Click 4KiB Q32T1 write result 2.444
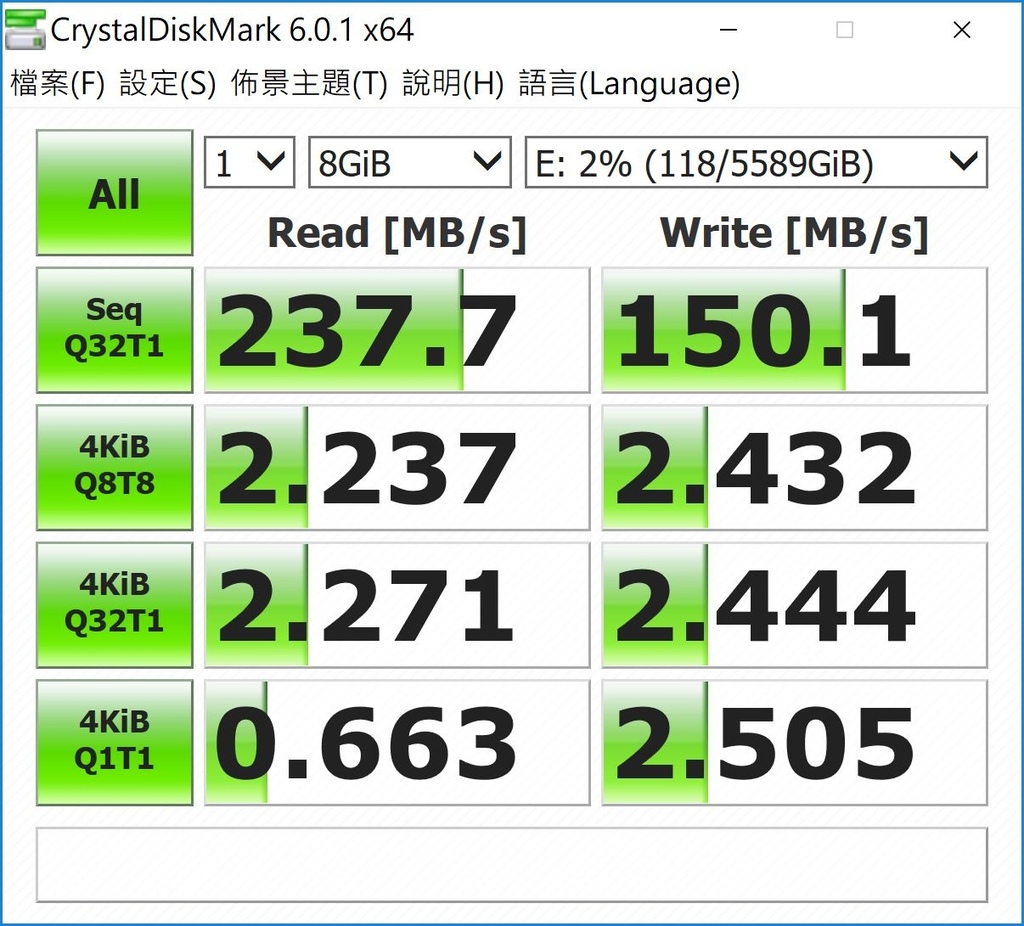Viewport: 1024px width, 926px height. pyautogui.click(x=794, y=605)
